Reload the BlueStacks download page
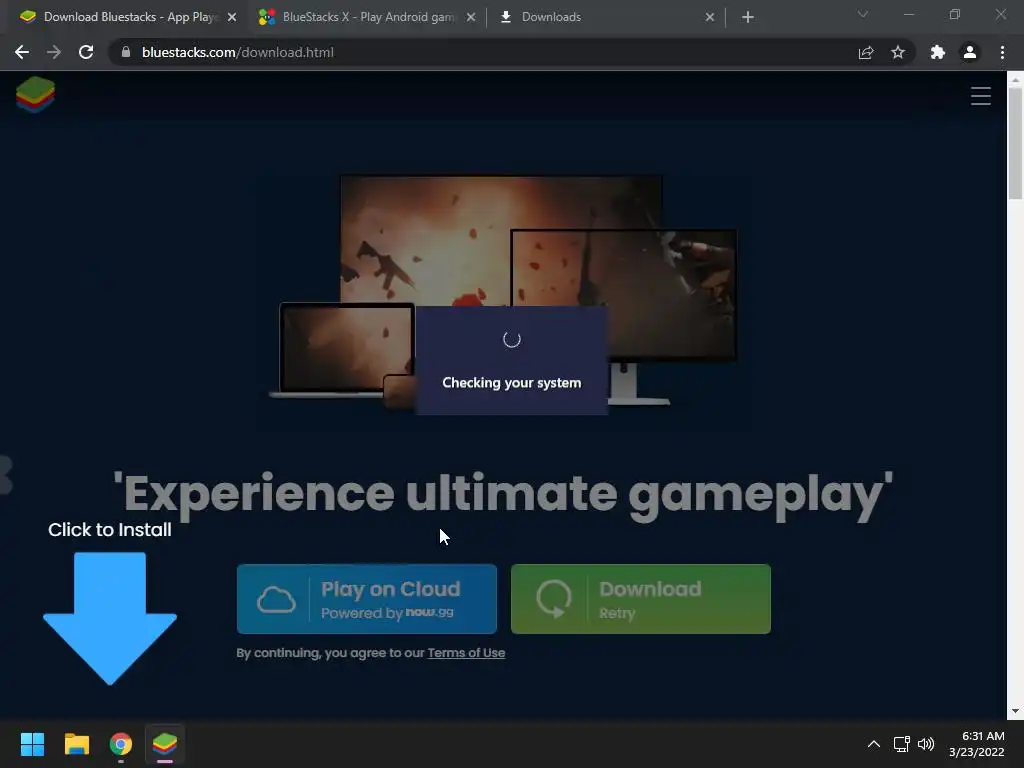The image size is (1024, 768). click(x=86, y=52)
